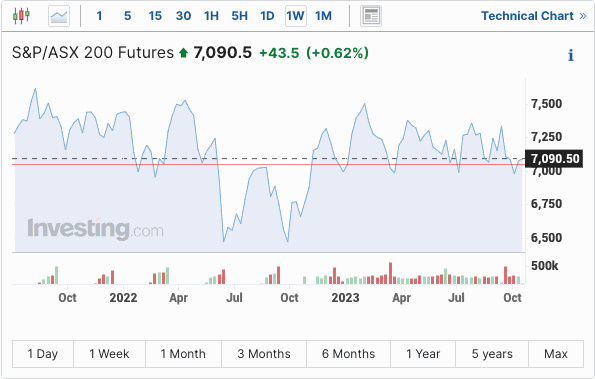Open the news panel icon
The image size is (595, 379).
point(371,16)
